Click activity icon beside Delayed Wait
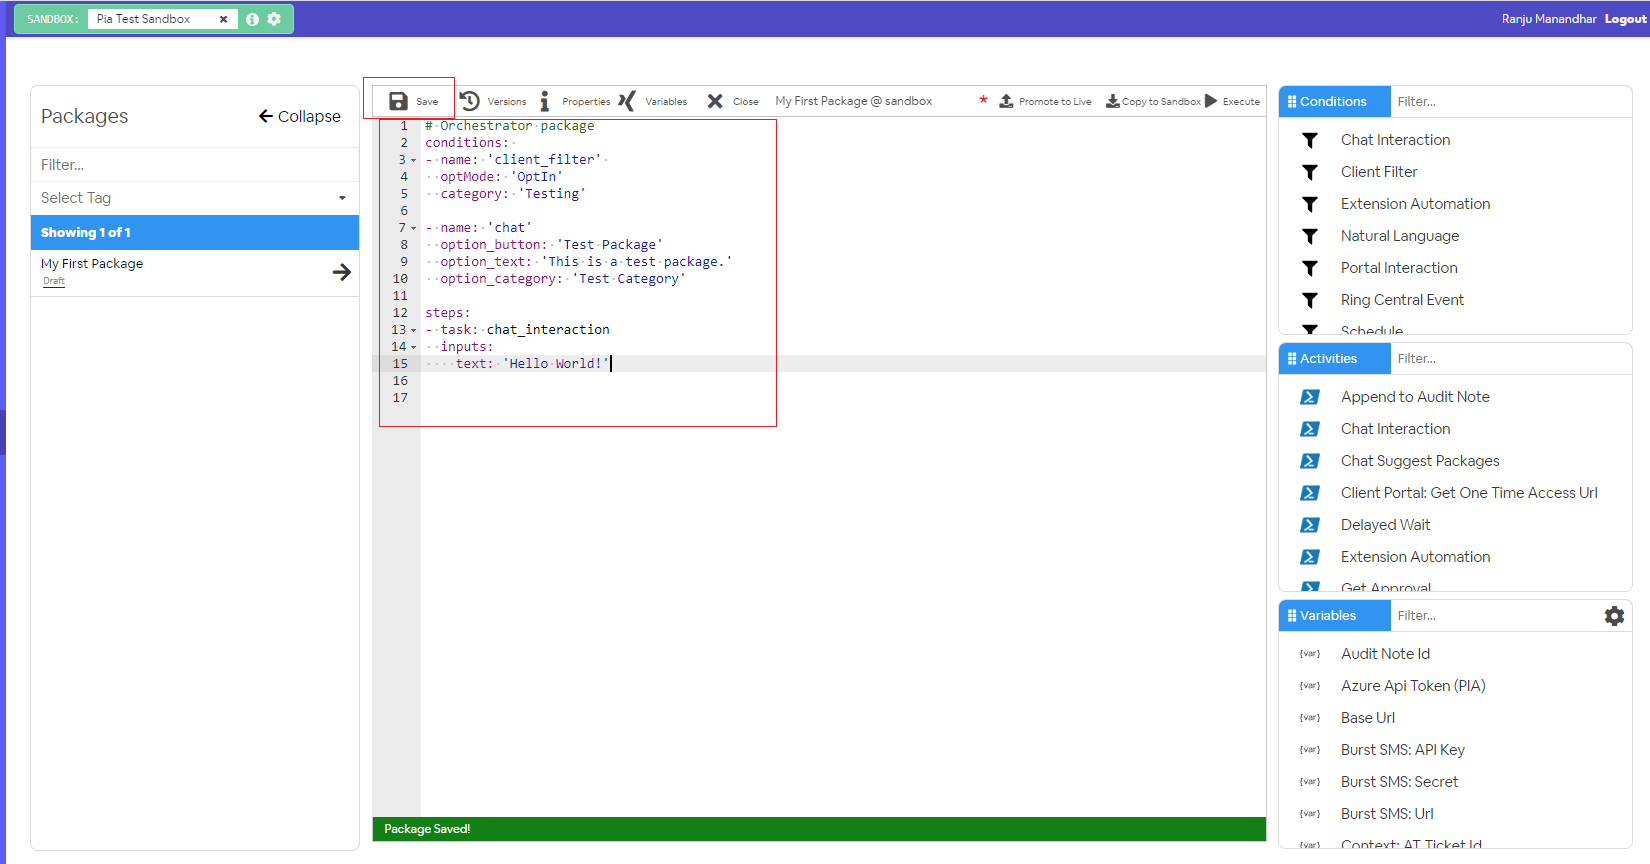 pyautogui.click(x=1309, y=525)
